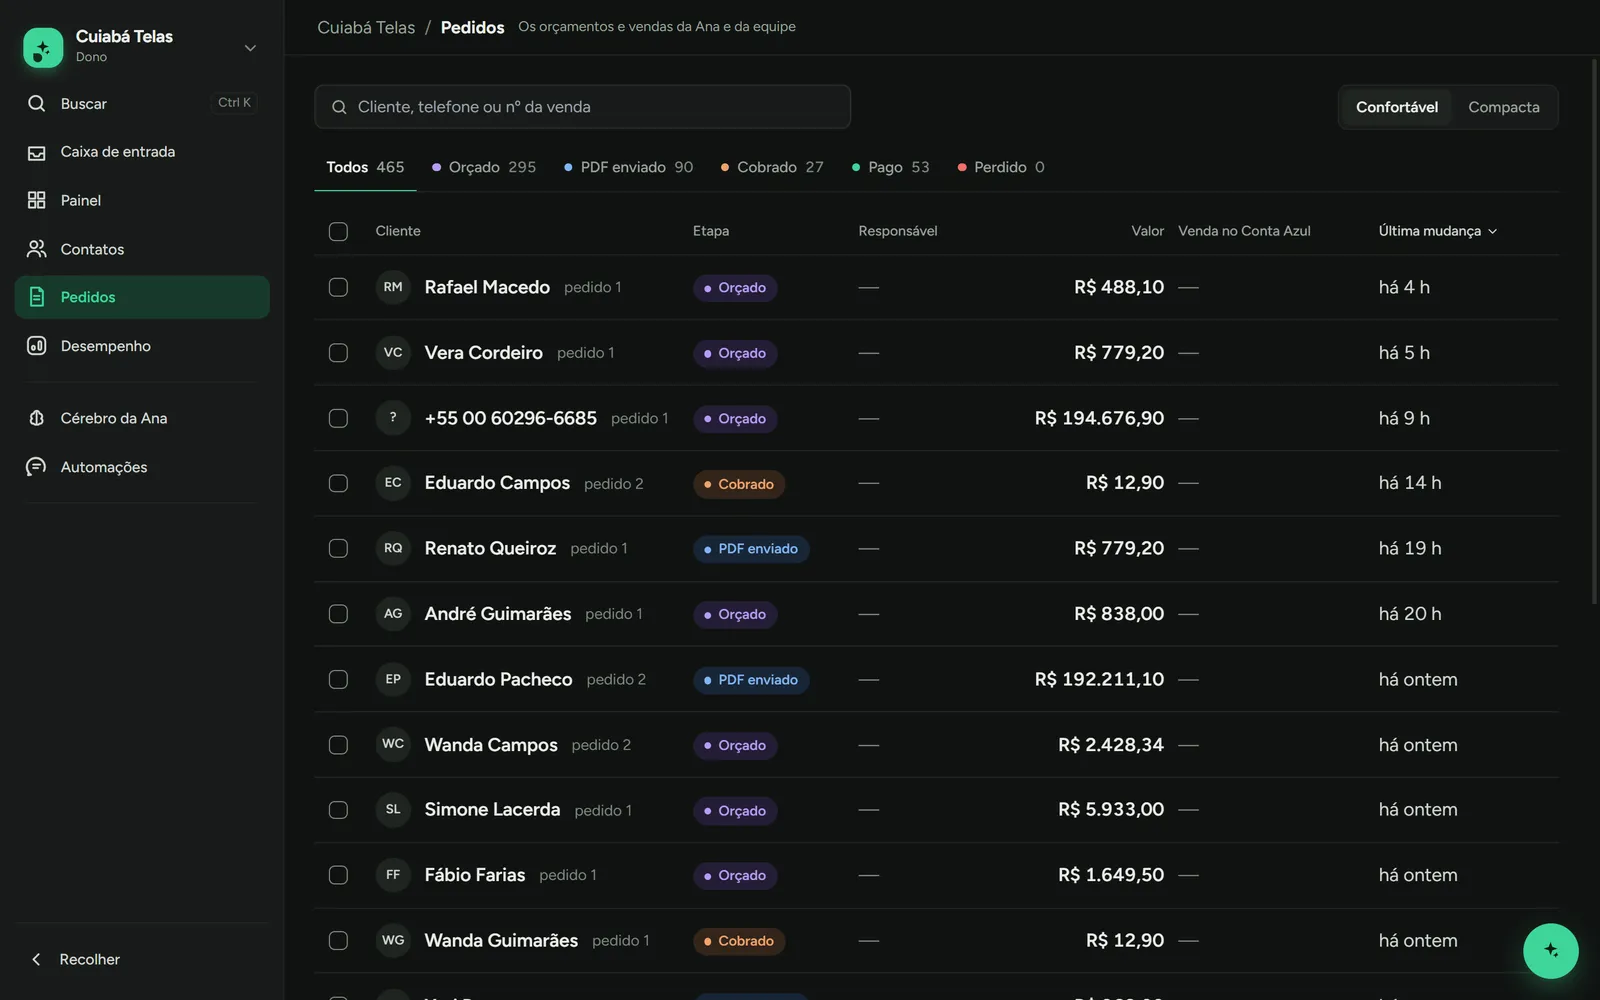Click the Cuiabá Telas green logo icon
The height and width of the screenshot is (1000, 1600).
click(43, 47)
